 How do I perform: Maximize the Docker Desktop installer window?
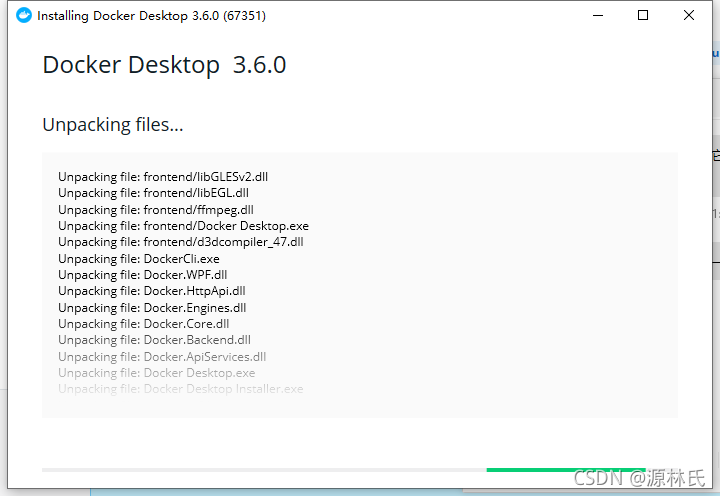click(x=643, y=15)
